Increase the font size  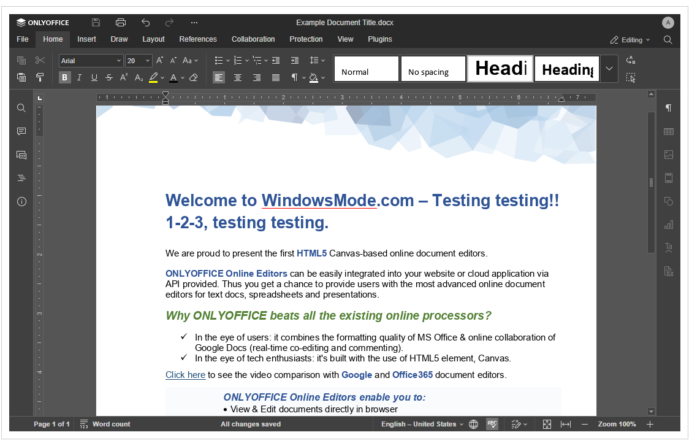pos(159,60)
